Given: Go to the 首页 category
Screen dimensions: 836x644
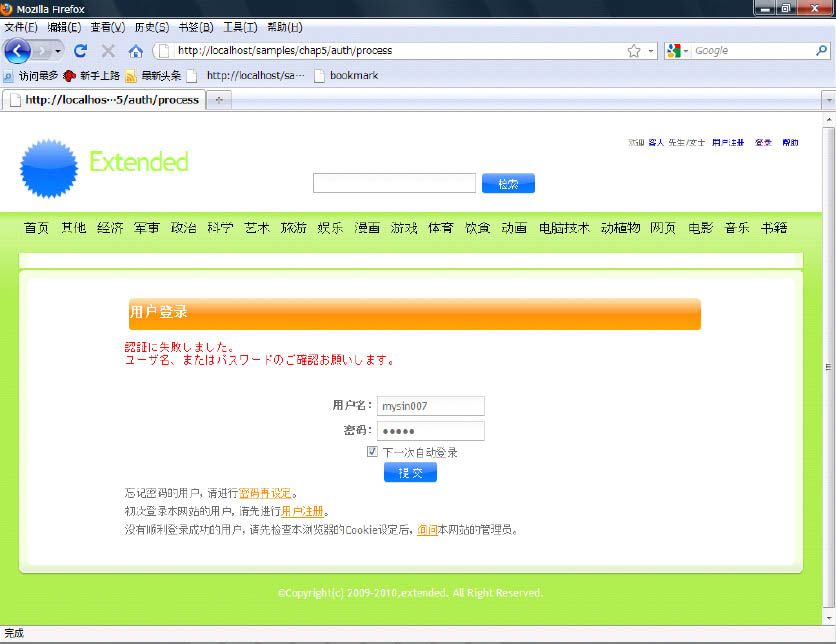Looking at the screenshot, I should [x=36, y=228].
